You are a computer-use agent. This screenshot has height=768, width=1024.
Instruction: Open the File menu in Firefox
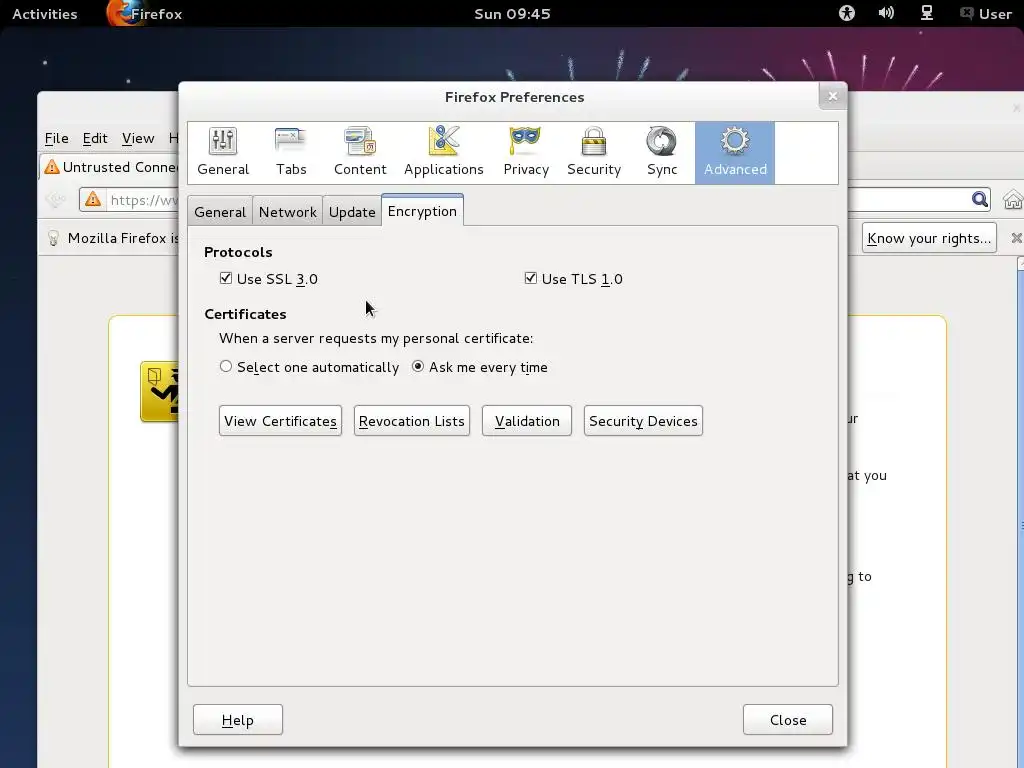pyautogui.click(x=57, y=138)
